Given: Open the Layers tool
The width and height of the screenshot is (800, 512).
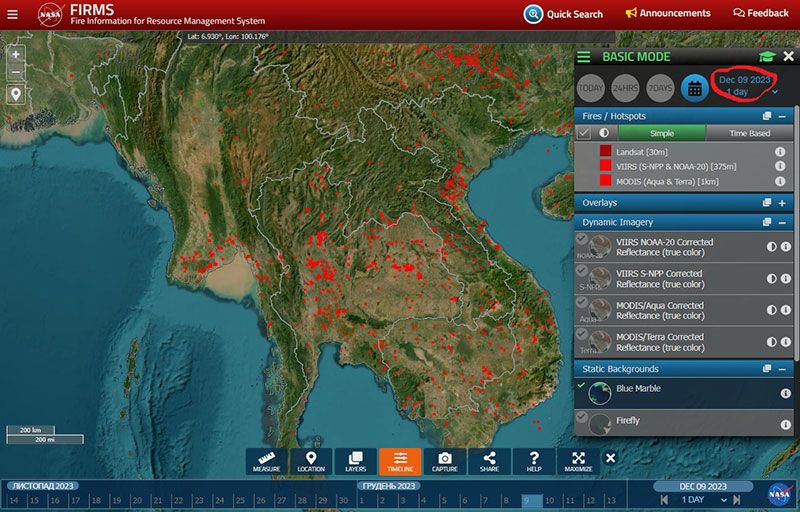Looking at the screenshot, I should point(356,462).
